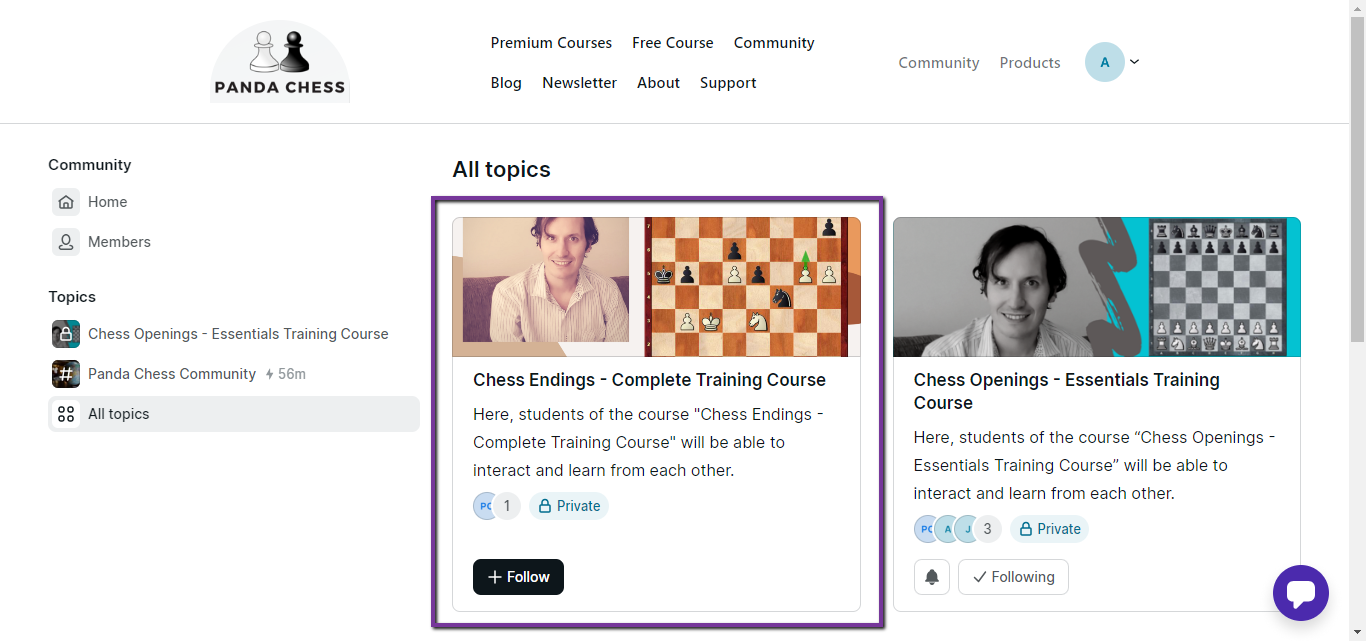Open Premium Courses in the navigation menu

[x=551, y=43]
